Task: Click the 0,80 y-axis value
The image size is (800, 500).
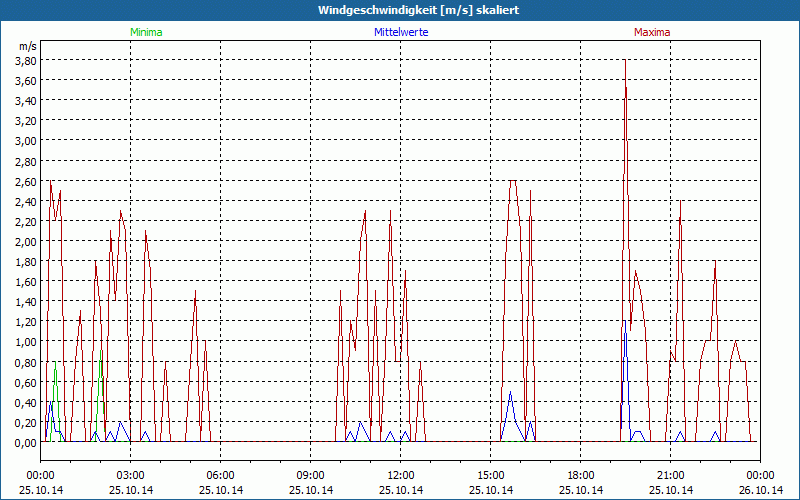Action: click(x=26, y=363)
